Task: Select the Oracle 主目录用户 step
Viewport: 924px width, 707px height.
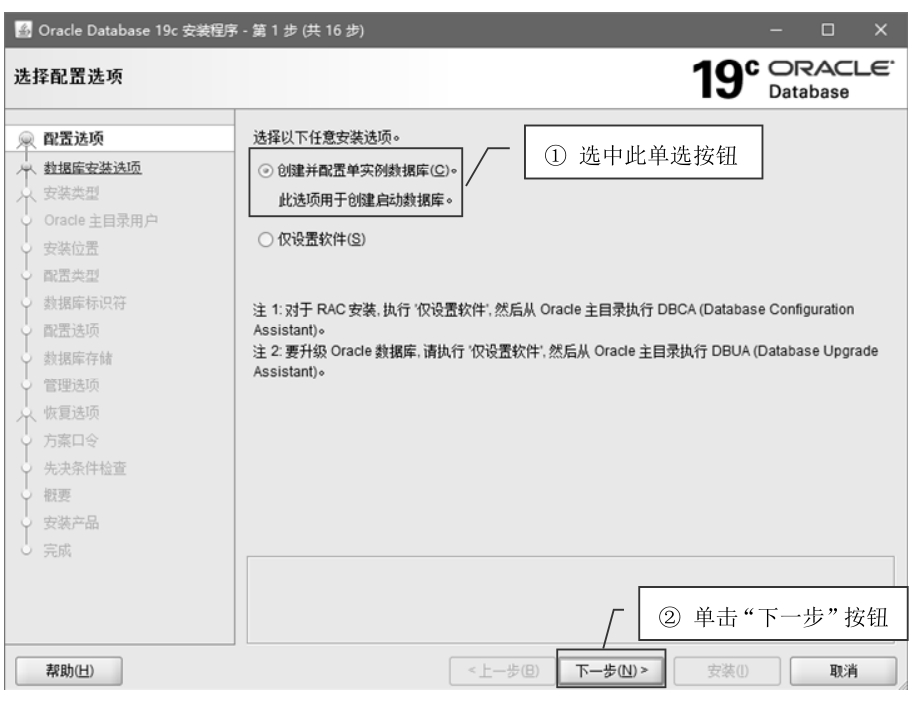Action: pos(101,221)
